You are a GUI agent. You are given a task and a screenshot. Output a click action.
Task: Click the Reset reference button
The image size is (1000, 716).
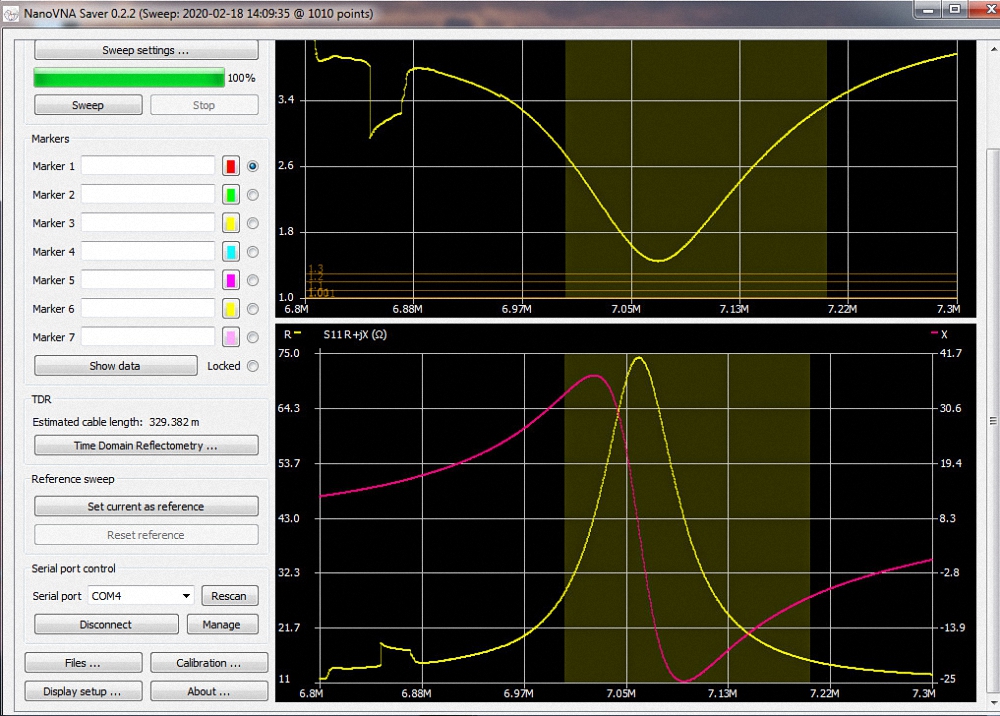point(146,535)
